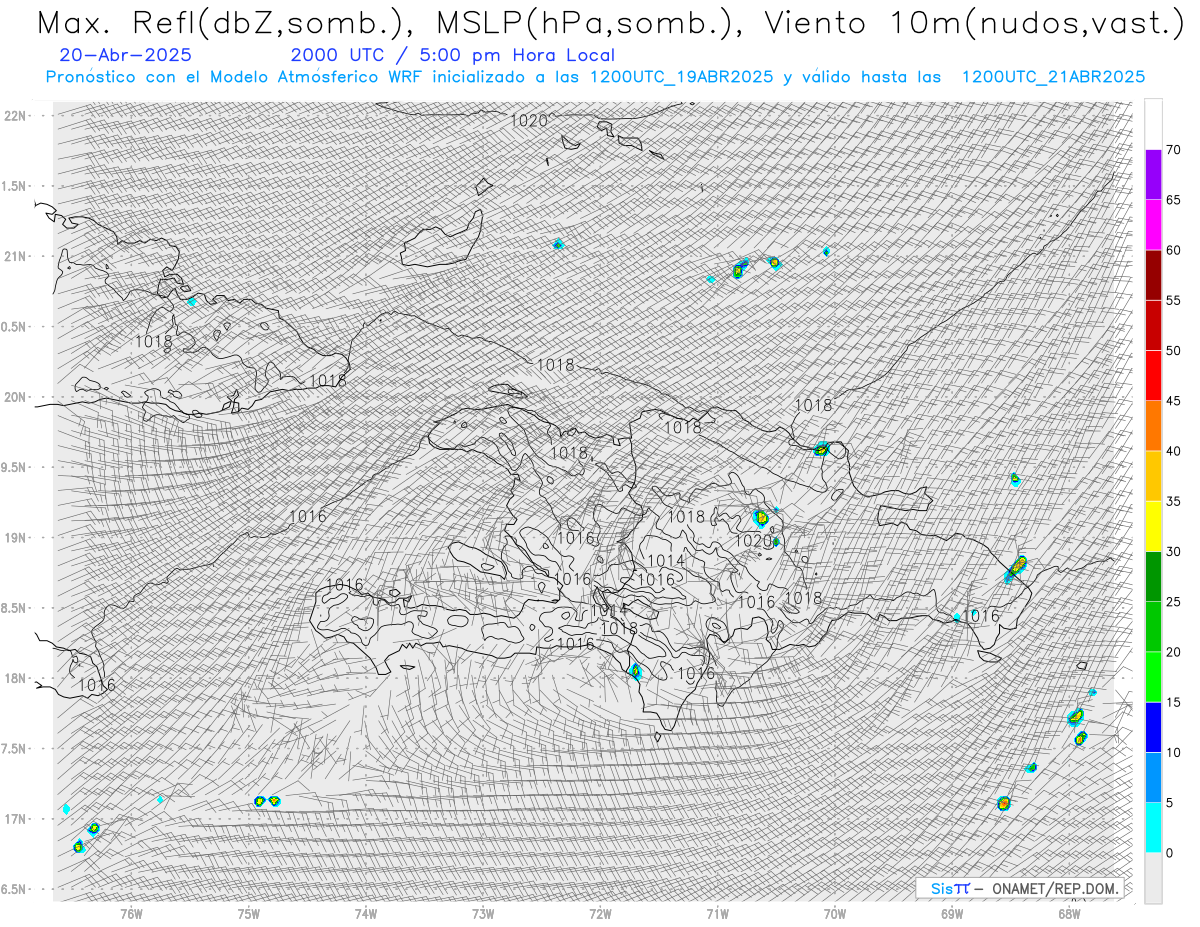The width and height of the screenshot is (1200, 927).
Task: Click the colorbar value label "70"
Action: coord(1173,150)
